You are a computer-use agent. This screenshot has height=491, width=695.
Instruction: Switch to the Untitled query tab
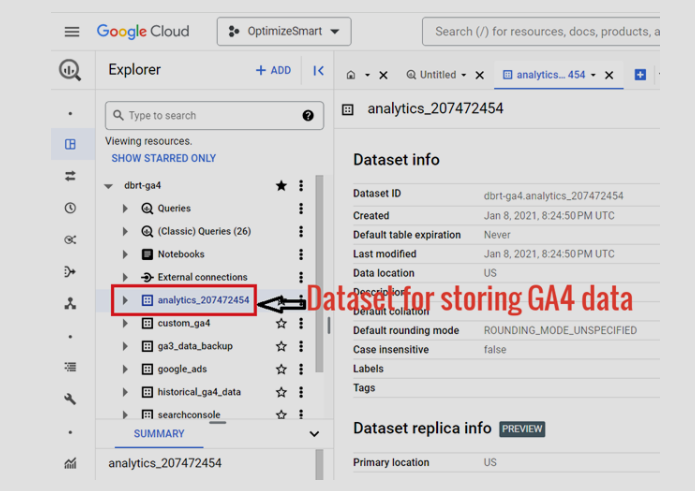pyautogui.click(x=432, y=75)
